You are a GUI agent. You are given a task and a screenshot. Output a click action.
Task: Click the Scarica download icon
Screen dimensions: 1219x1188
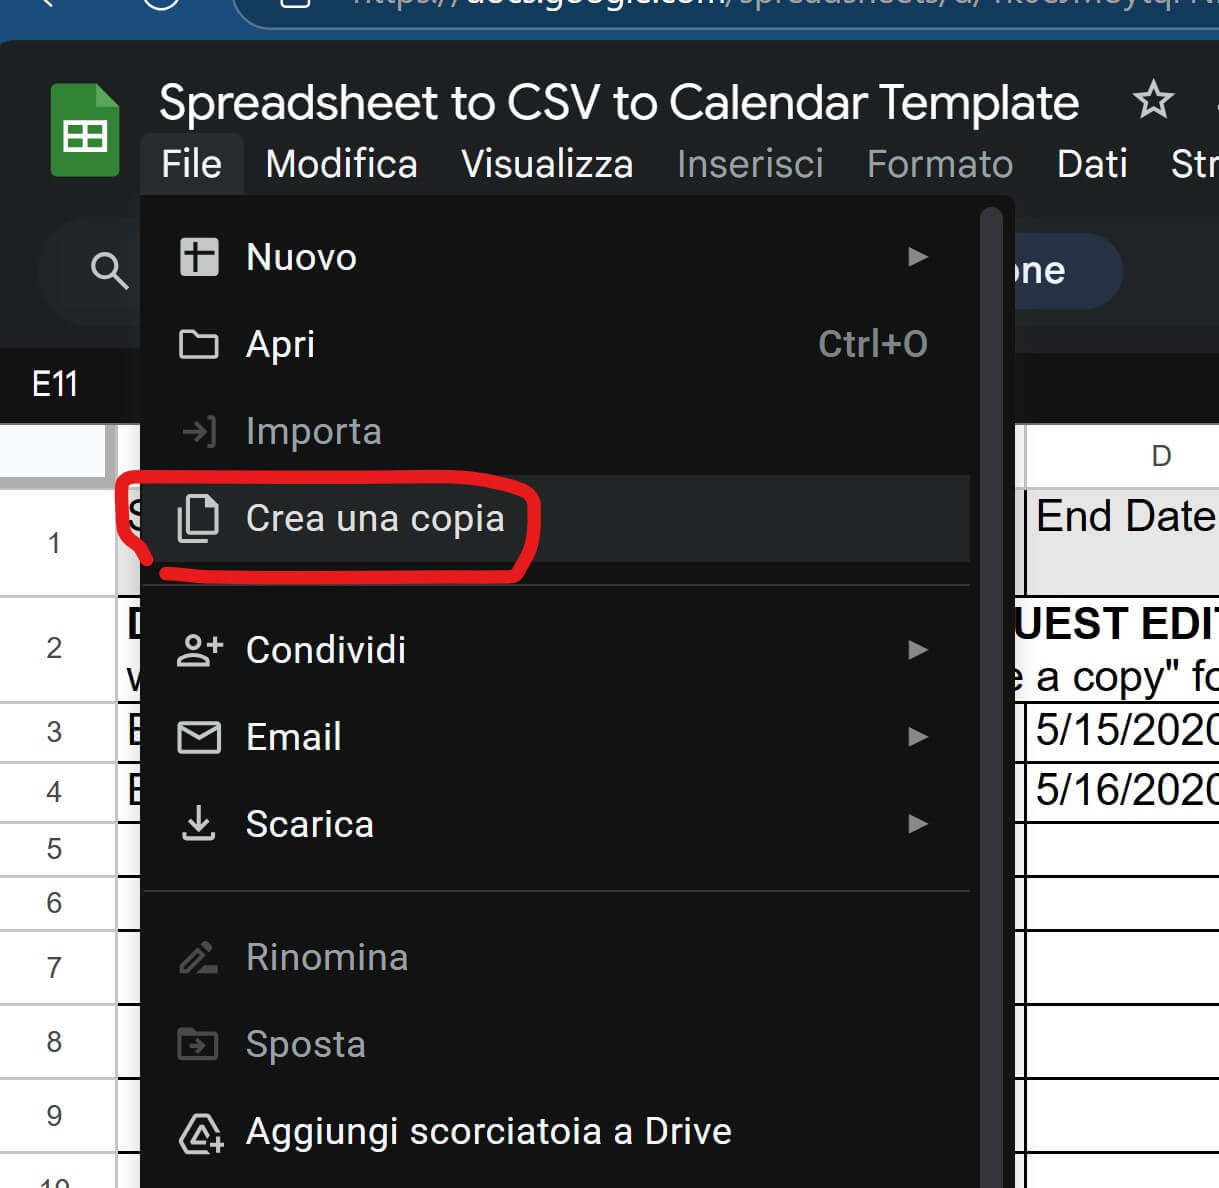click(x=199, y=824)
